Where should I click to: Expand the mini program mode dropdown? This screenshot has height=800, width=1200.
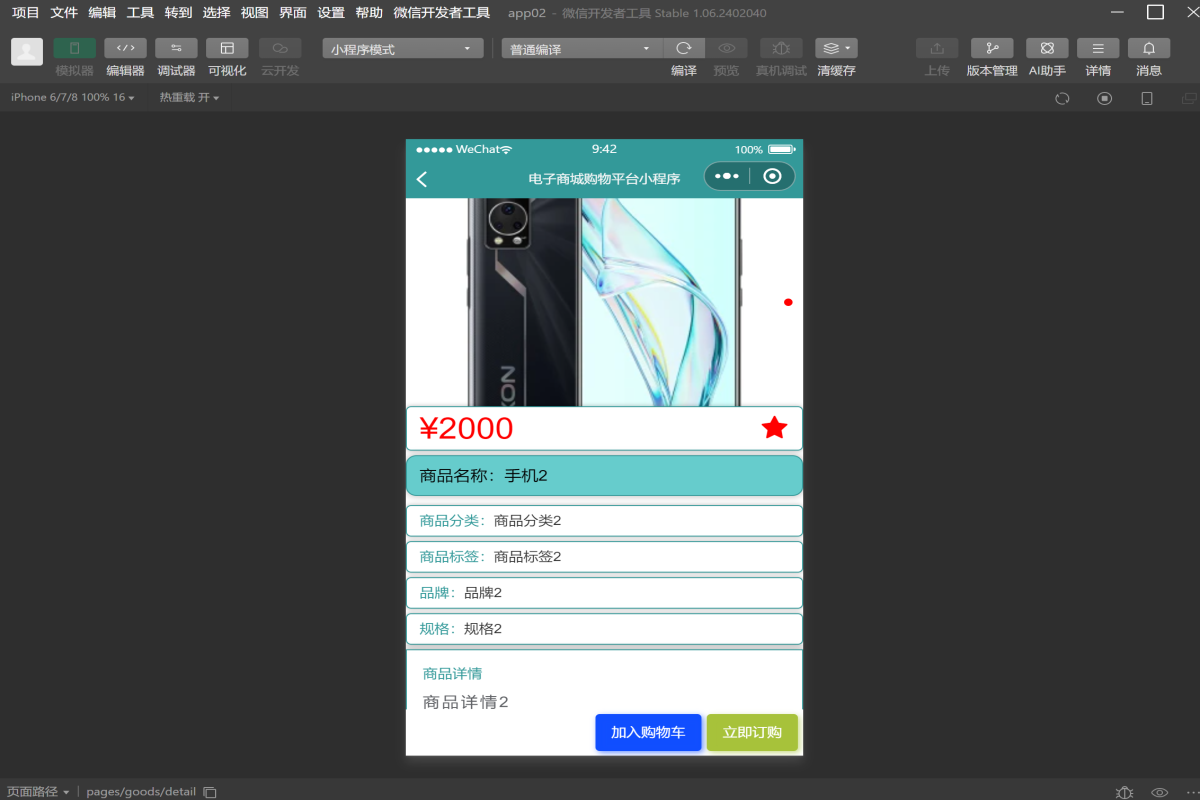coord(402,49)
